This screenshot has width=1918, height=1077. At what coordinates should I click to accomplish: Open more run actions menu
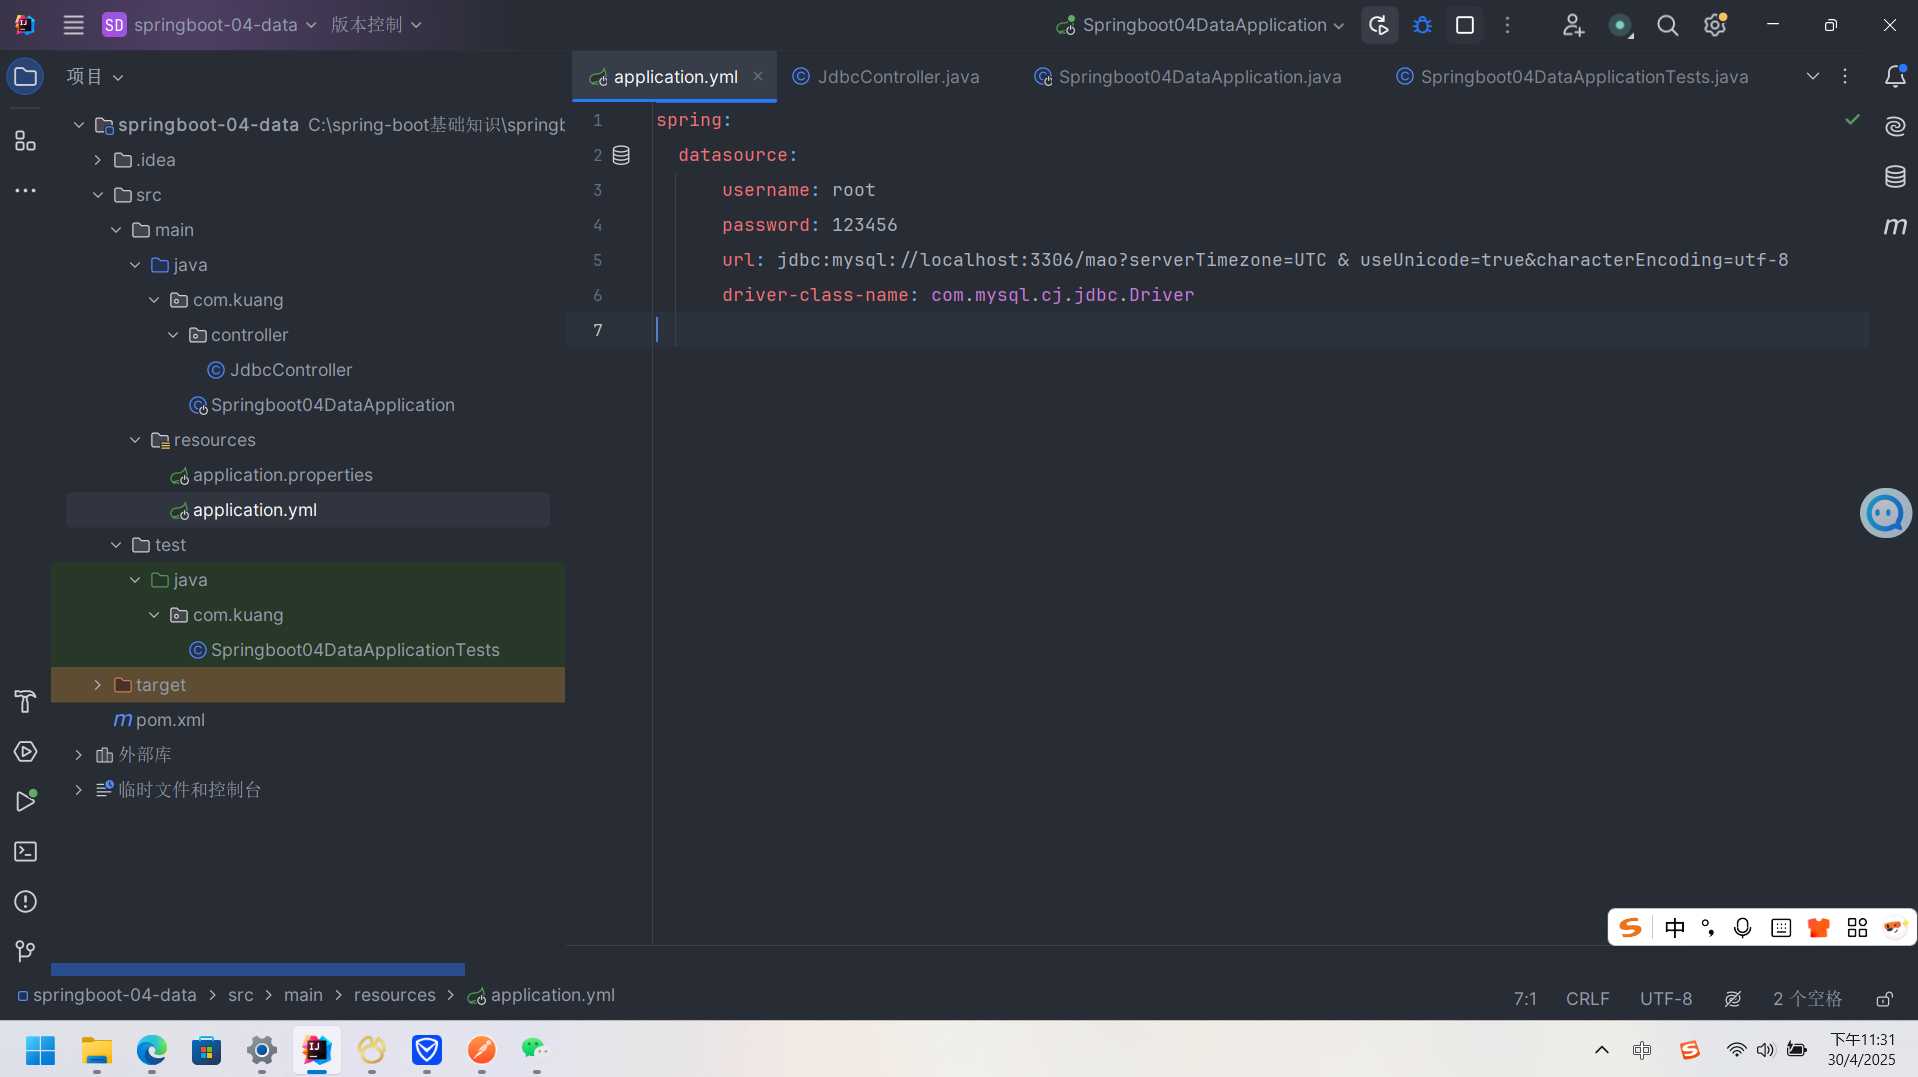[1508, 25]
